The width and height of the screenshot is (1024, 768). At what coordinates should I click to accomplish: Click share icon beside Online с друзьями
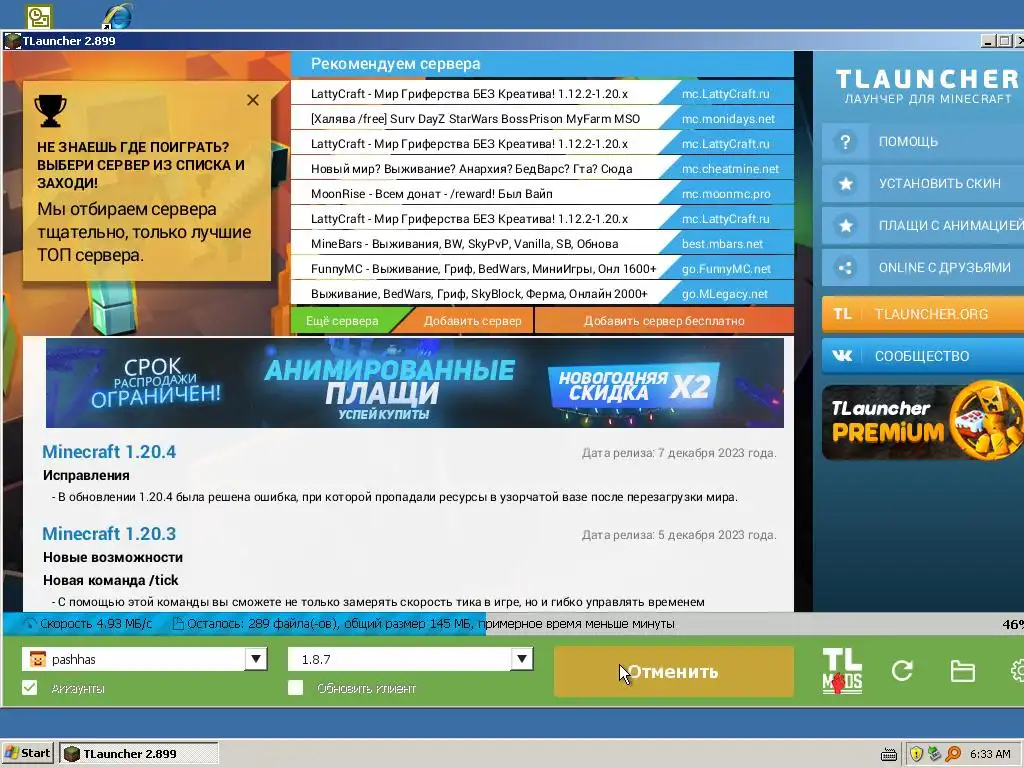845,268
